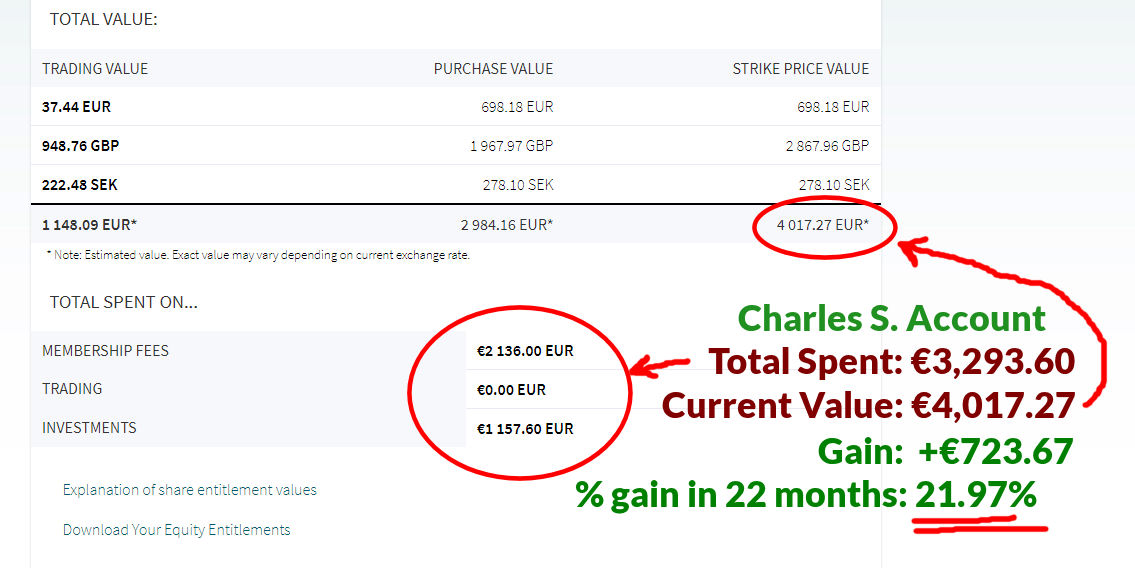Viewport: 1135px width, 568px height.
Task: Click the estimated value note text
Action: tap(258, 255)
